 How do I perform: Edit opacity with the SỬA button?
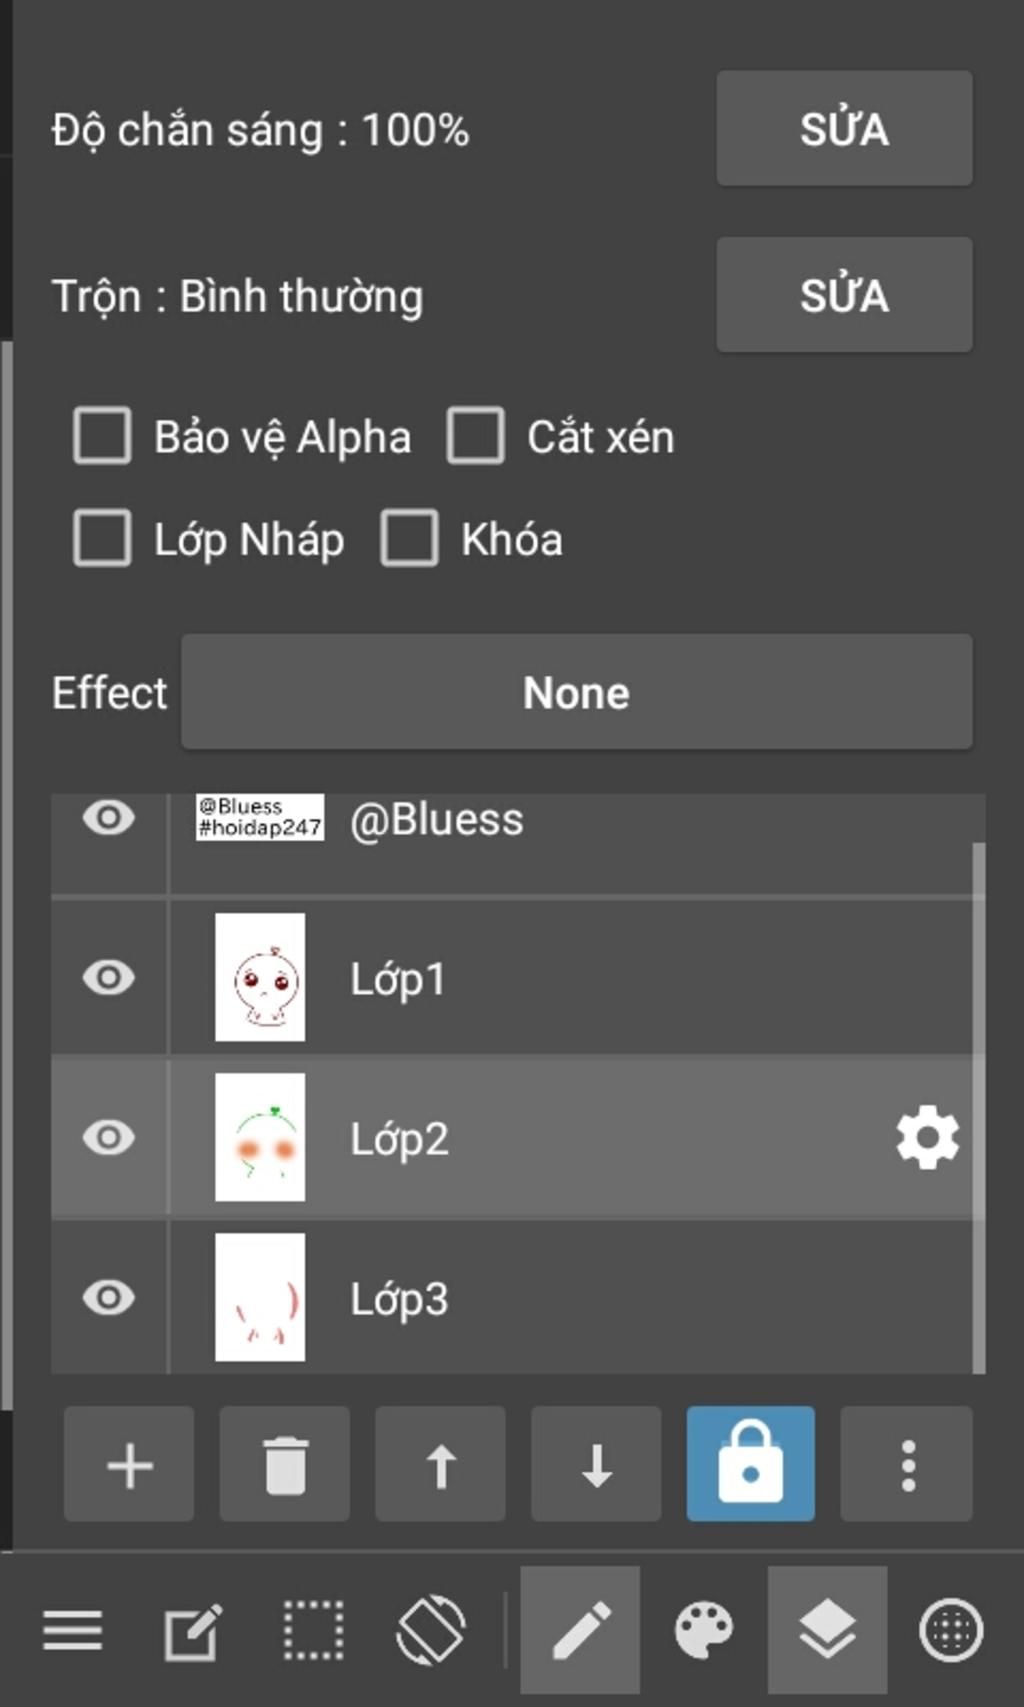coord(844,129)
